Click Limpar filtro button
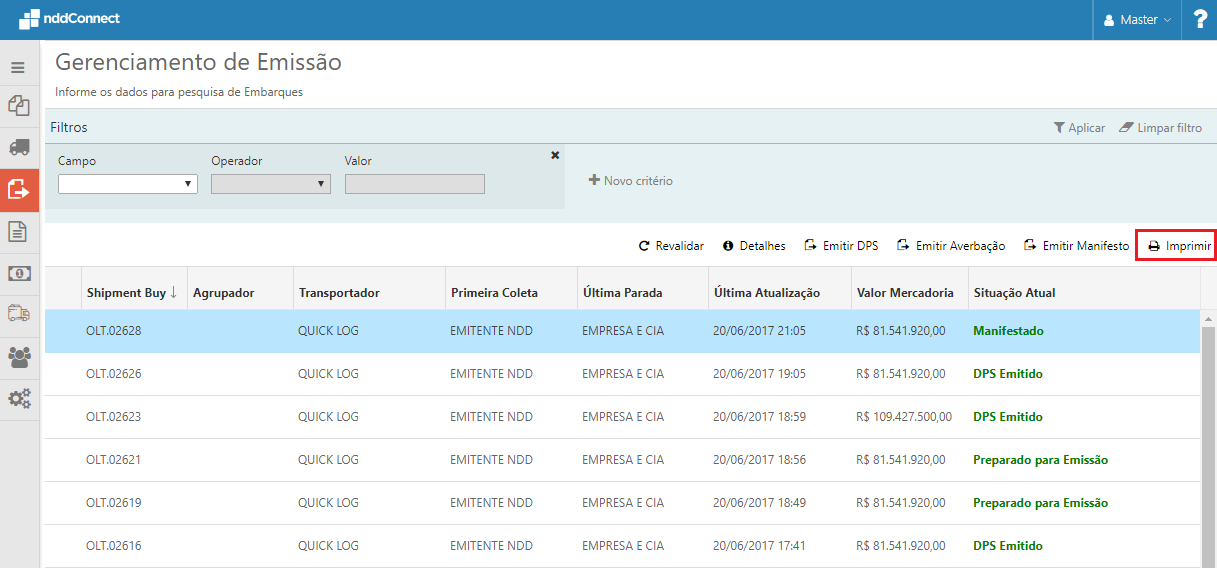This screenshot has height=568, width=1217. click(1160, 128)
